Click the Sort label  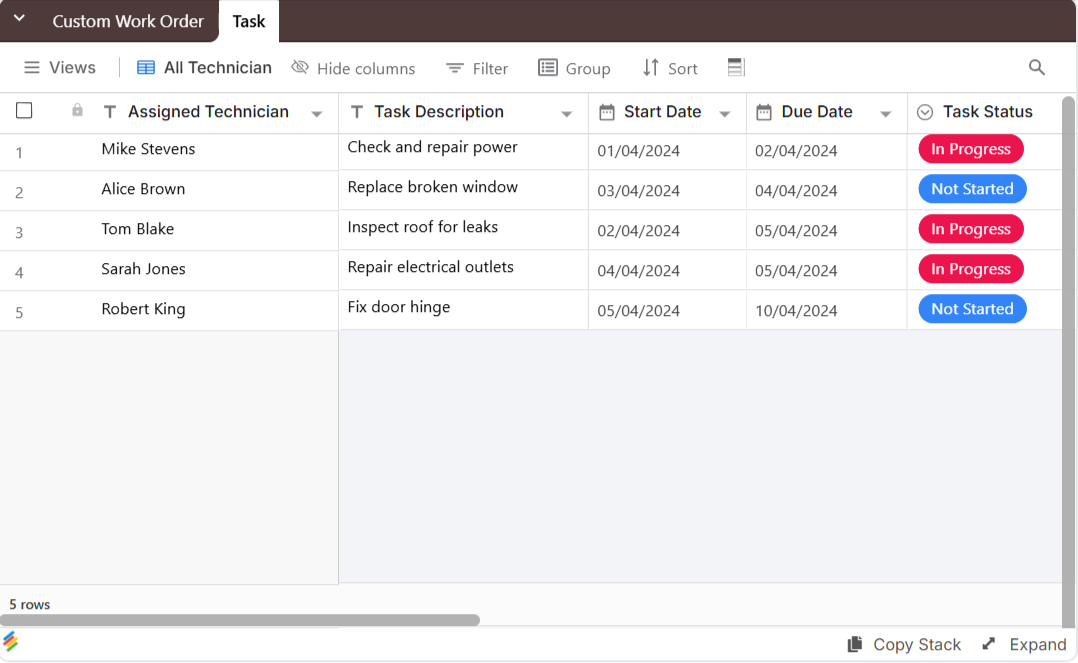pyautogui.click(x=683, y=69)
